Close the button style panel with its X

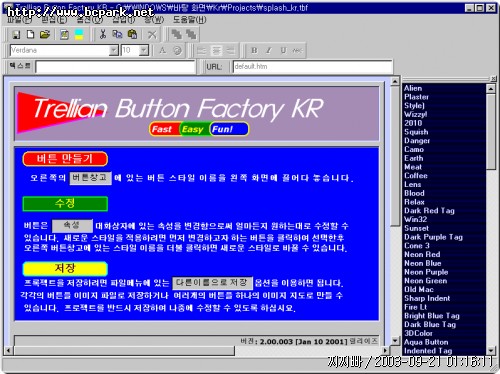[493, 78]
